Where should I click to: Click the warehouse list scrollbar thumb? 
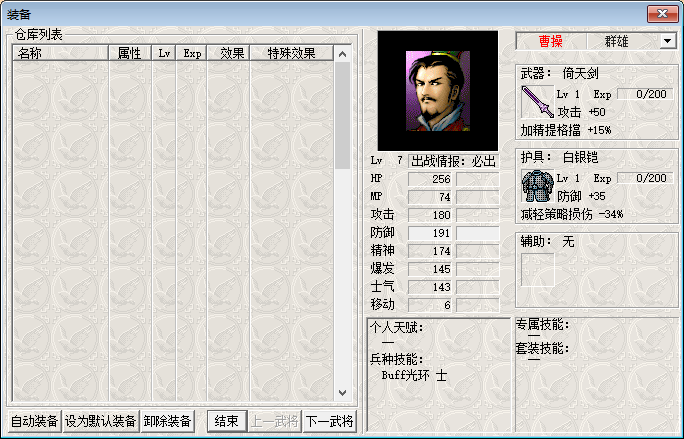(342, 115)
